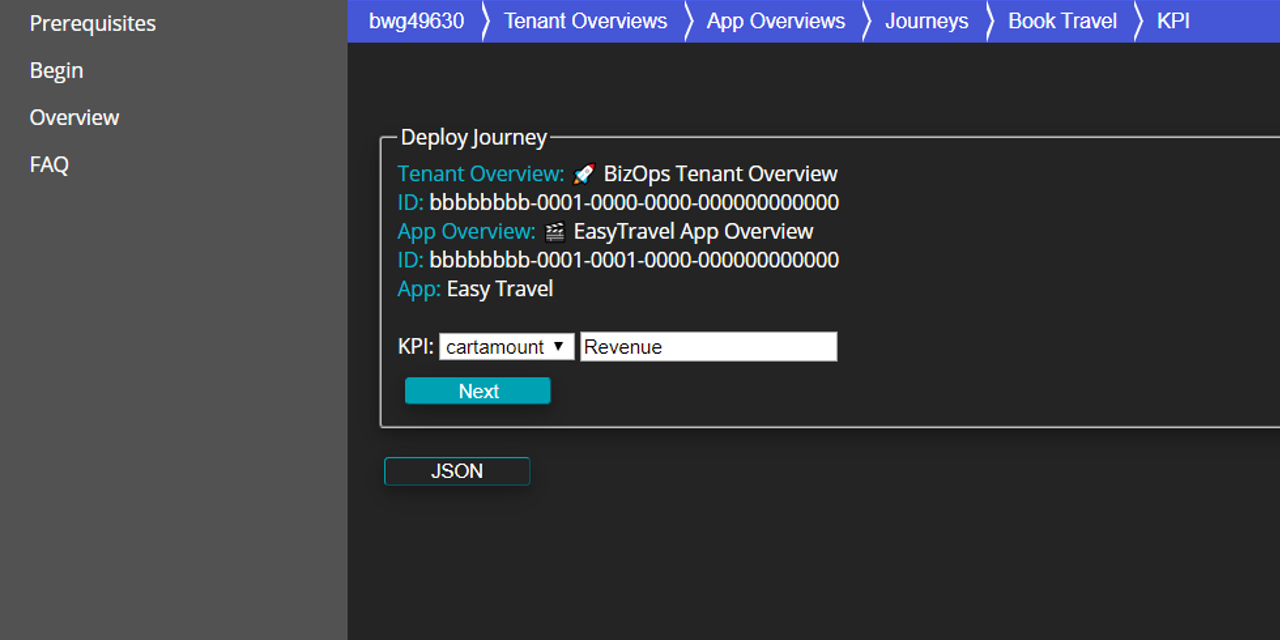Screen dimensions: 1280x640
Task: Click the bwg49630 breadcrumb
Action: (x=416, y=21)
